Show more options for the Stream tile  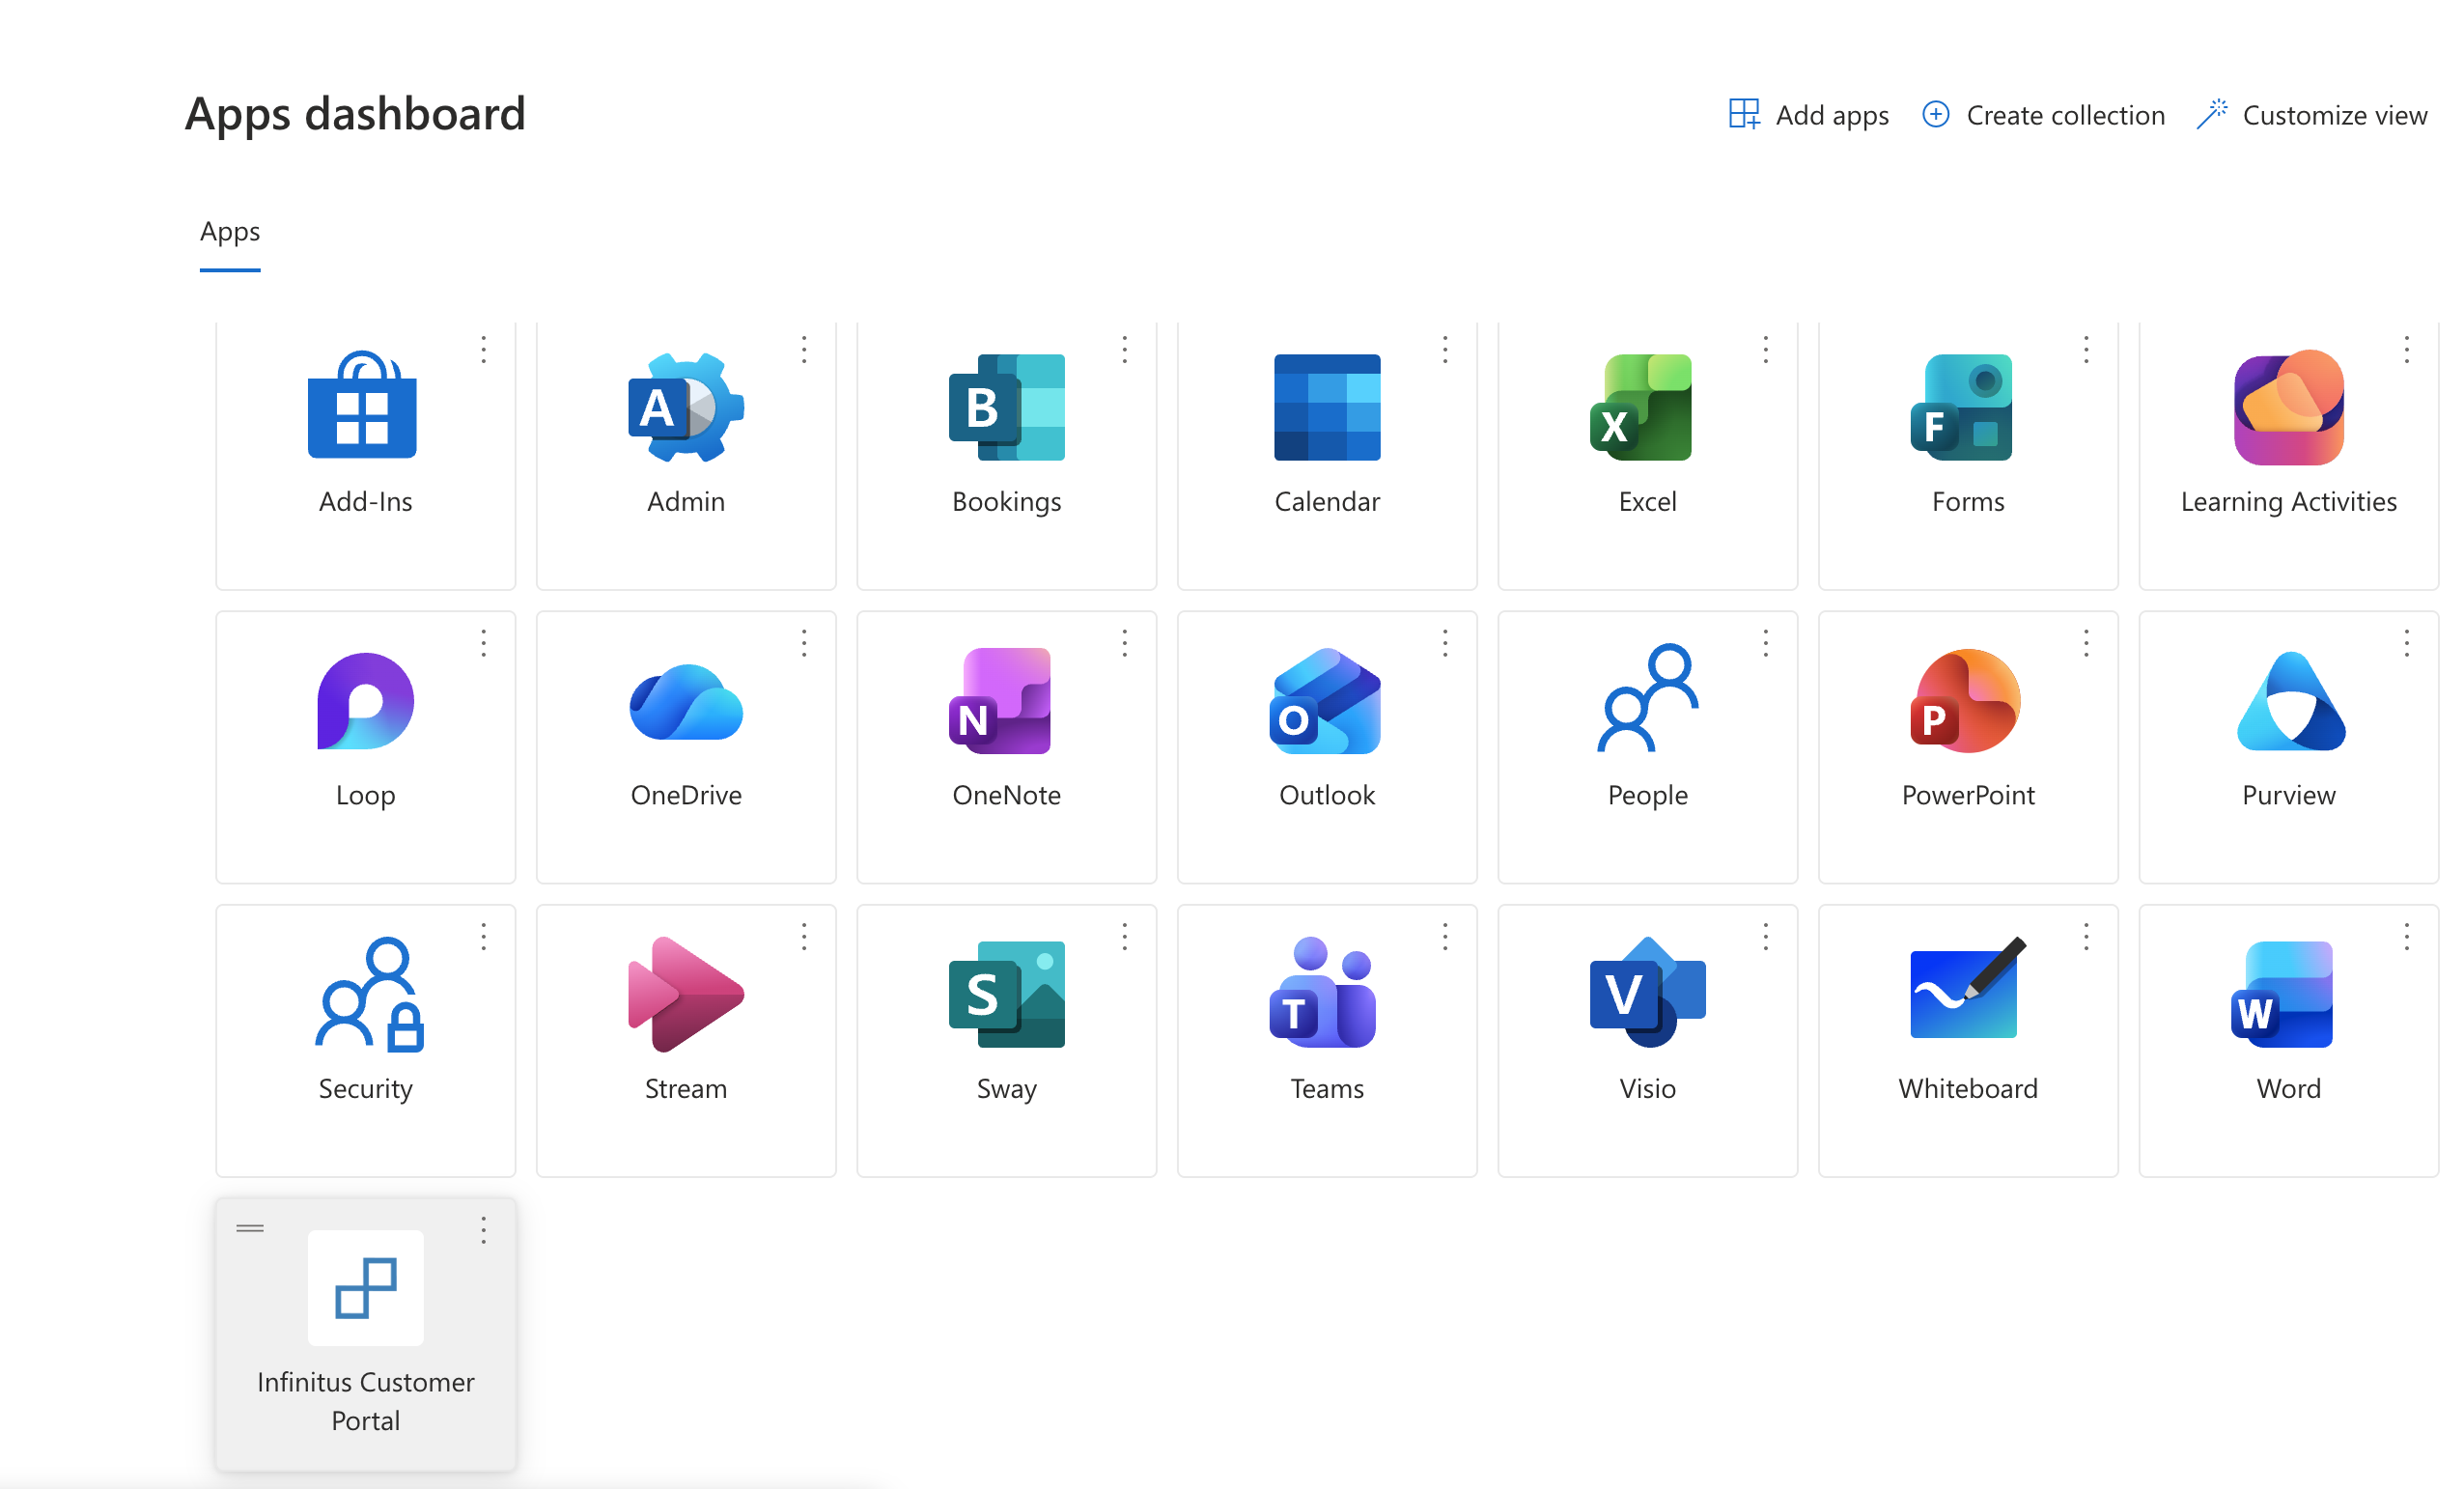tap(804, 937)
